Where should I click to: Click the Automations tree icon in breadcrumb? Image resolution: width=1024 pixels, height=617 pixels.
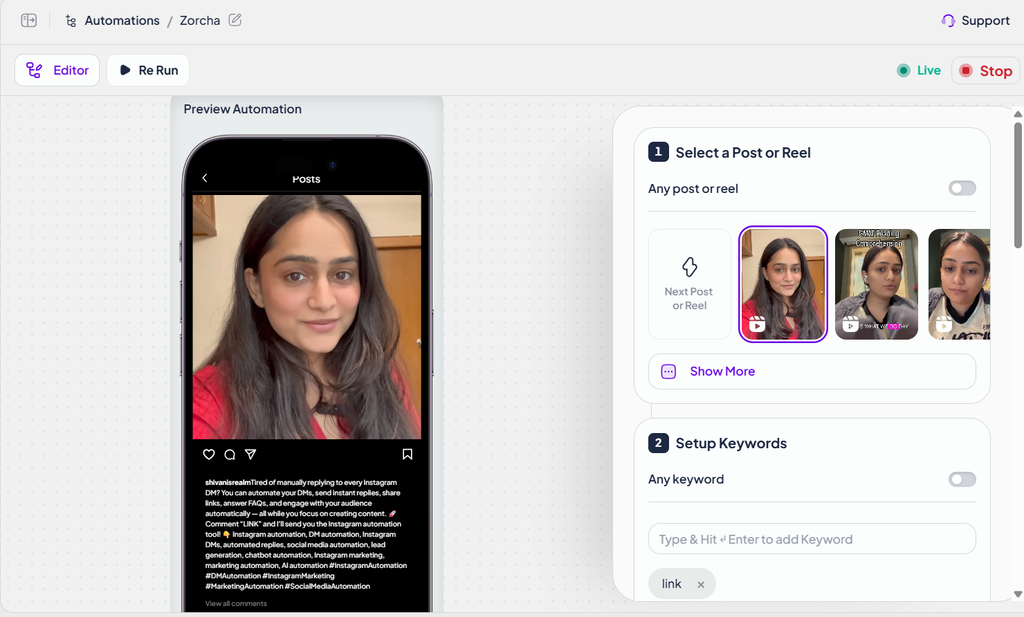coord(71,21)
